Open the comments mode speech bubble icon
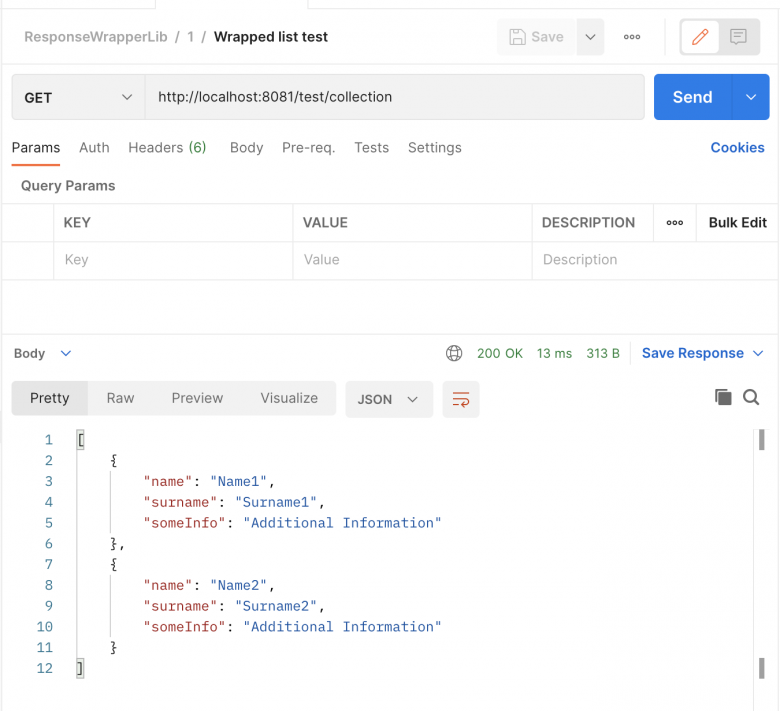 pyautogui.click(x=738, y=37)
